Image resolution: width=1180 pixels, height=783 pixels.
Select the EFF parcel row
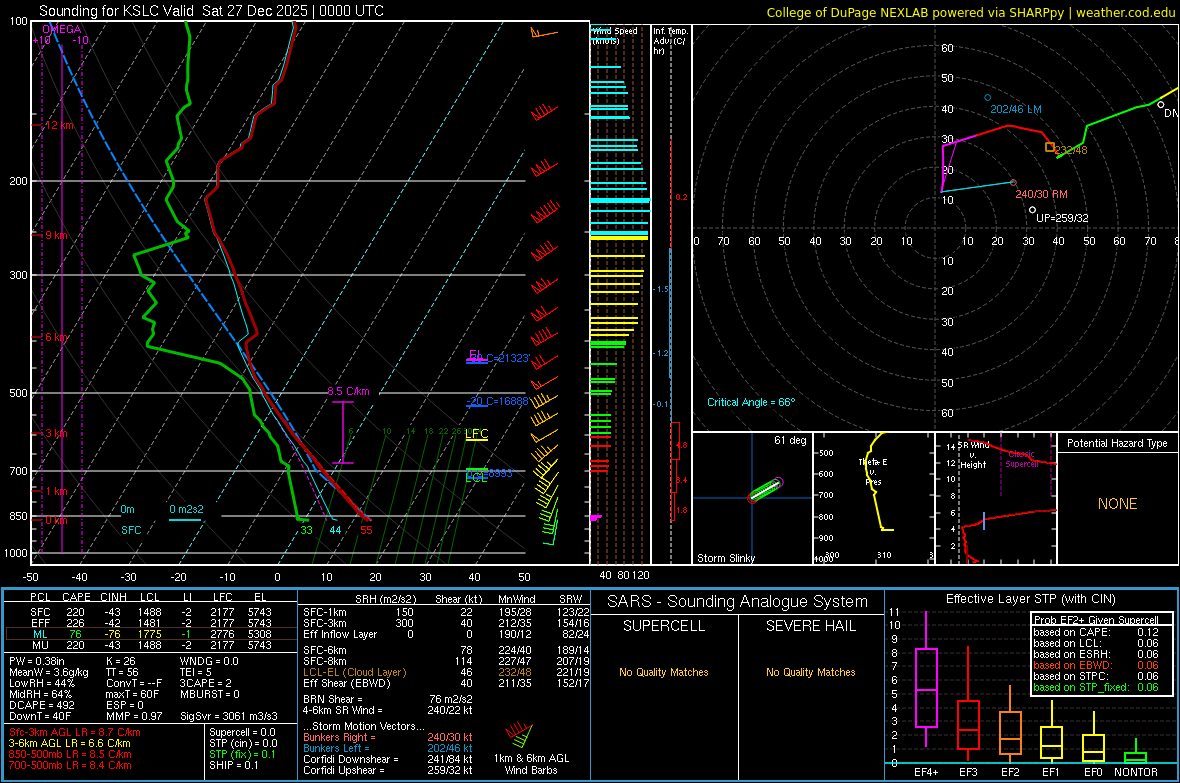[151, 623]
